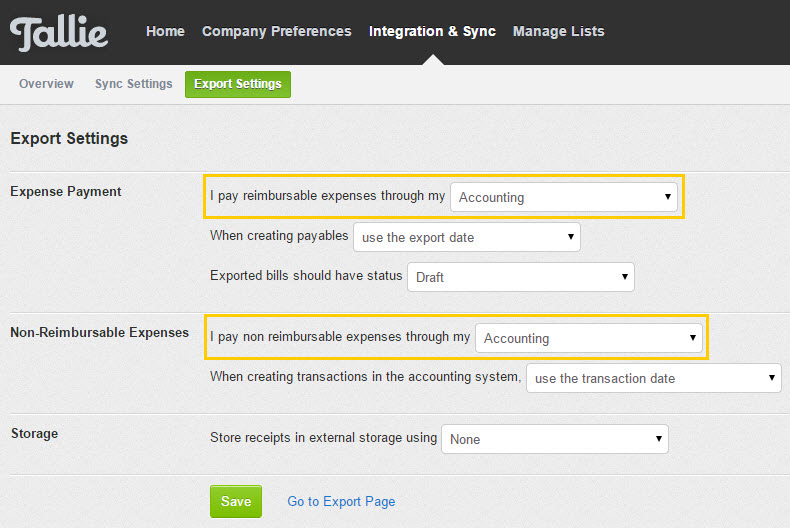Click the green Save button
Image resolution: width=790 pixels, height=528 pixels.
pyautogui.click(x=236, y=501)
